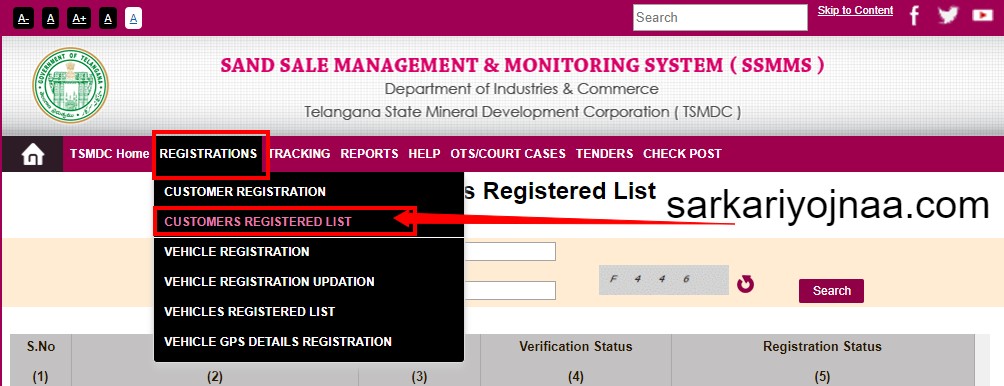
Task: Open the CHECK POST menu
Action: [683, 154]
